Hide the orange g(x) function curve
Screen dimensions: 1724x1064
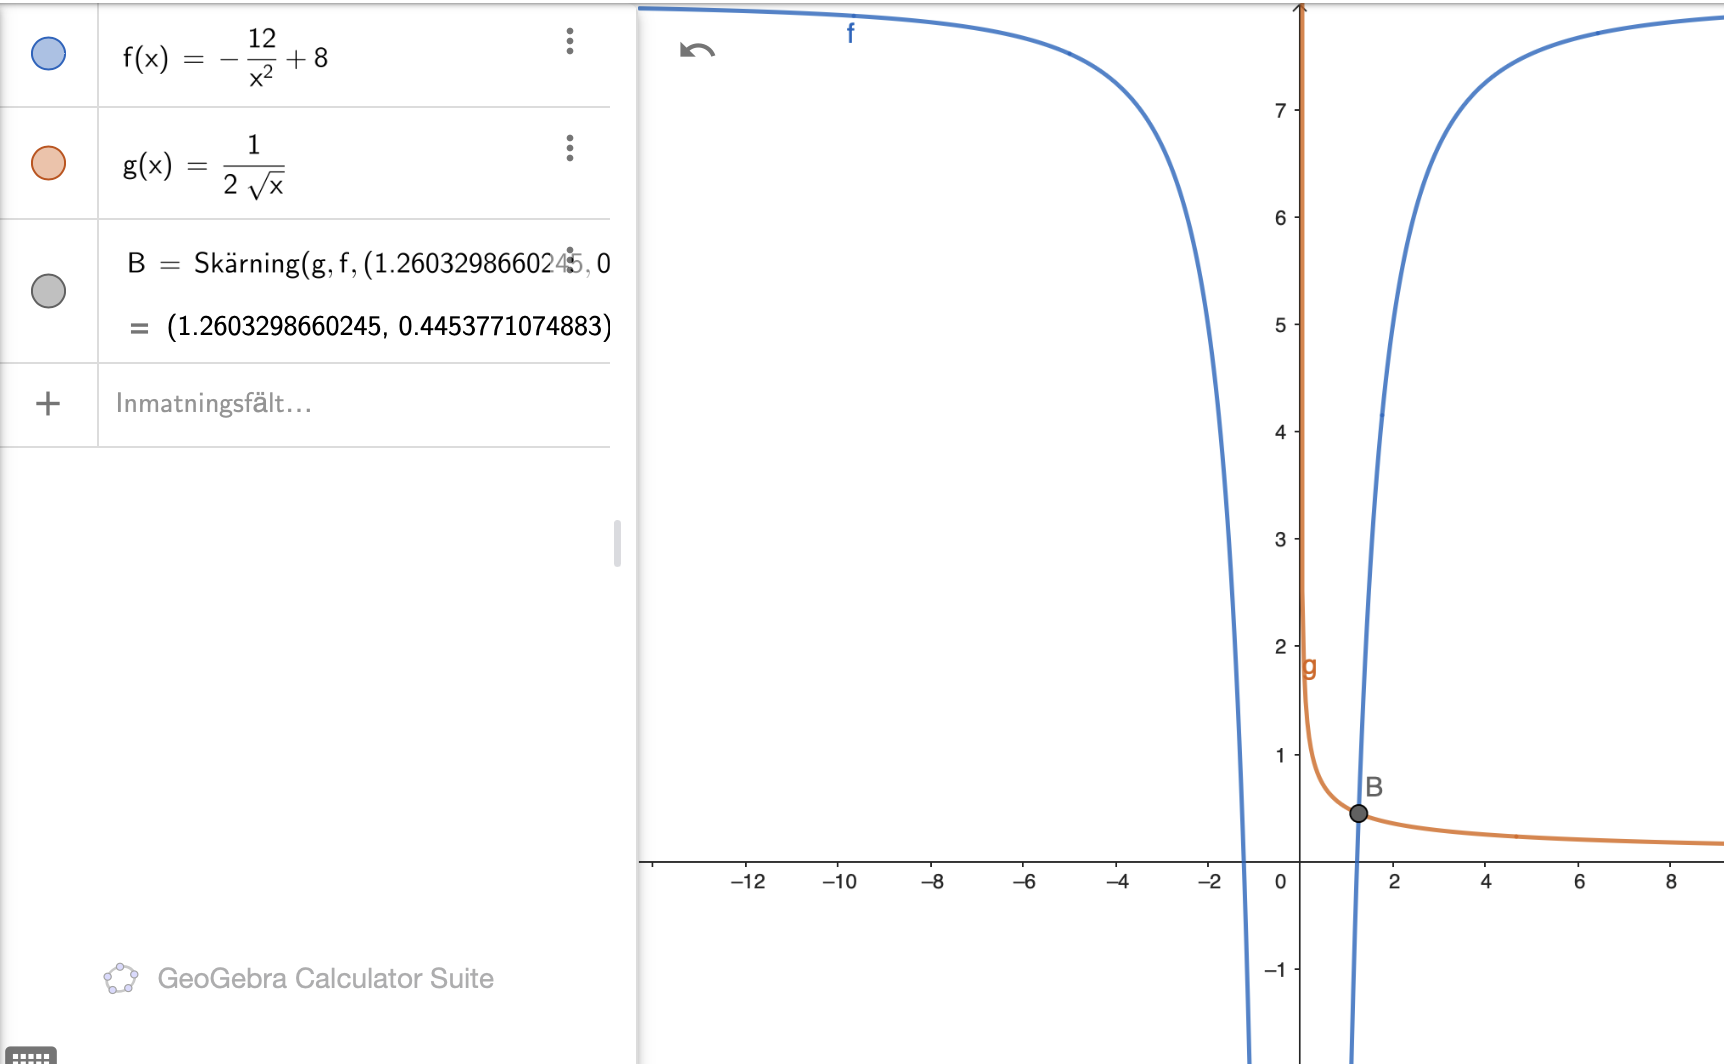pyautogui.click(x=48, y=162)
